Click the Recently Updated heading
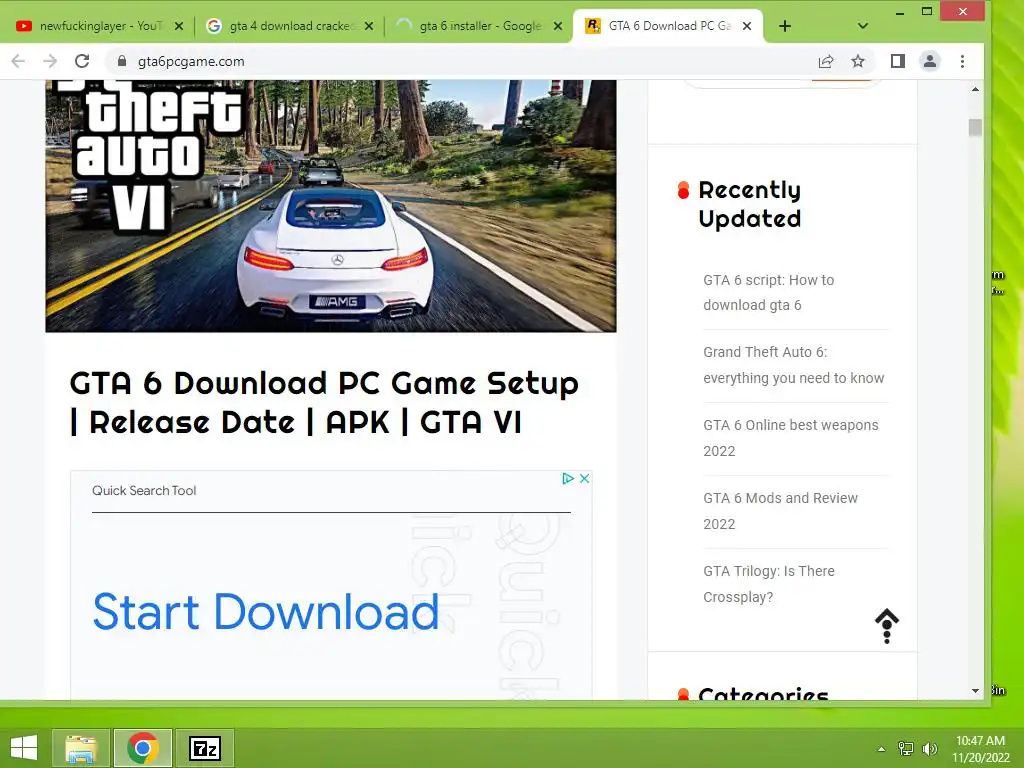1024x768 pixels. coord(750,204)
